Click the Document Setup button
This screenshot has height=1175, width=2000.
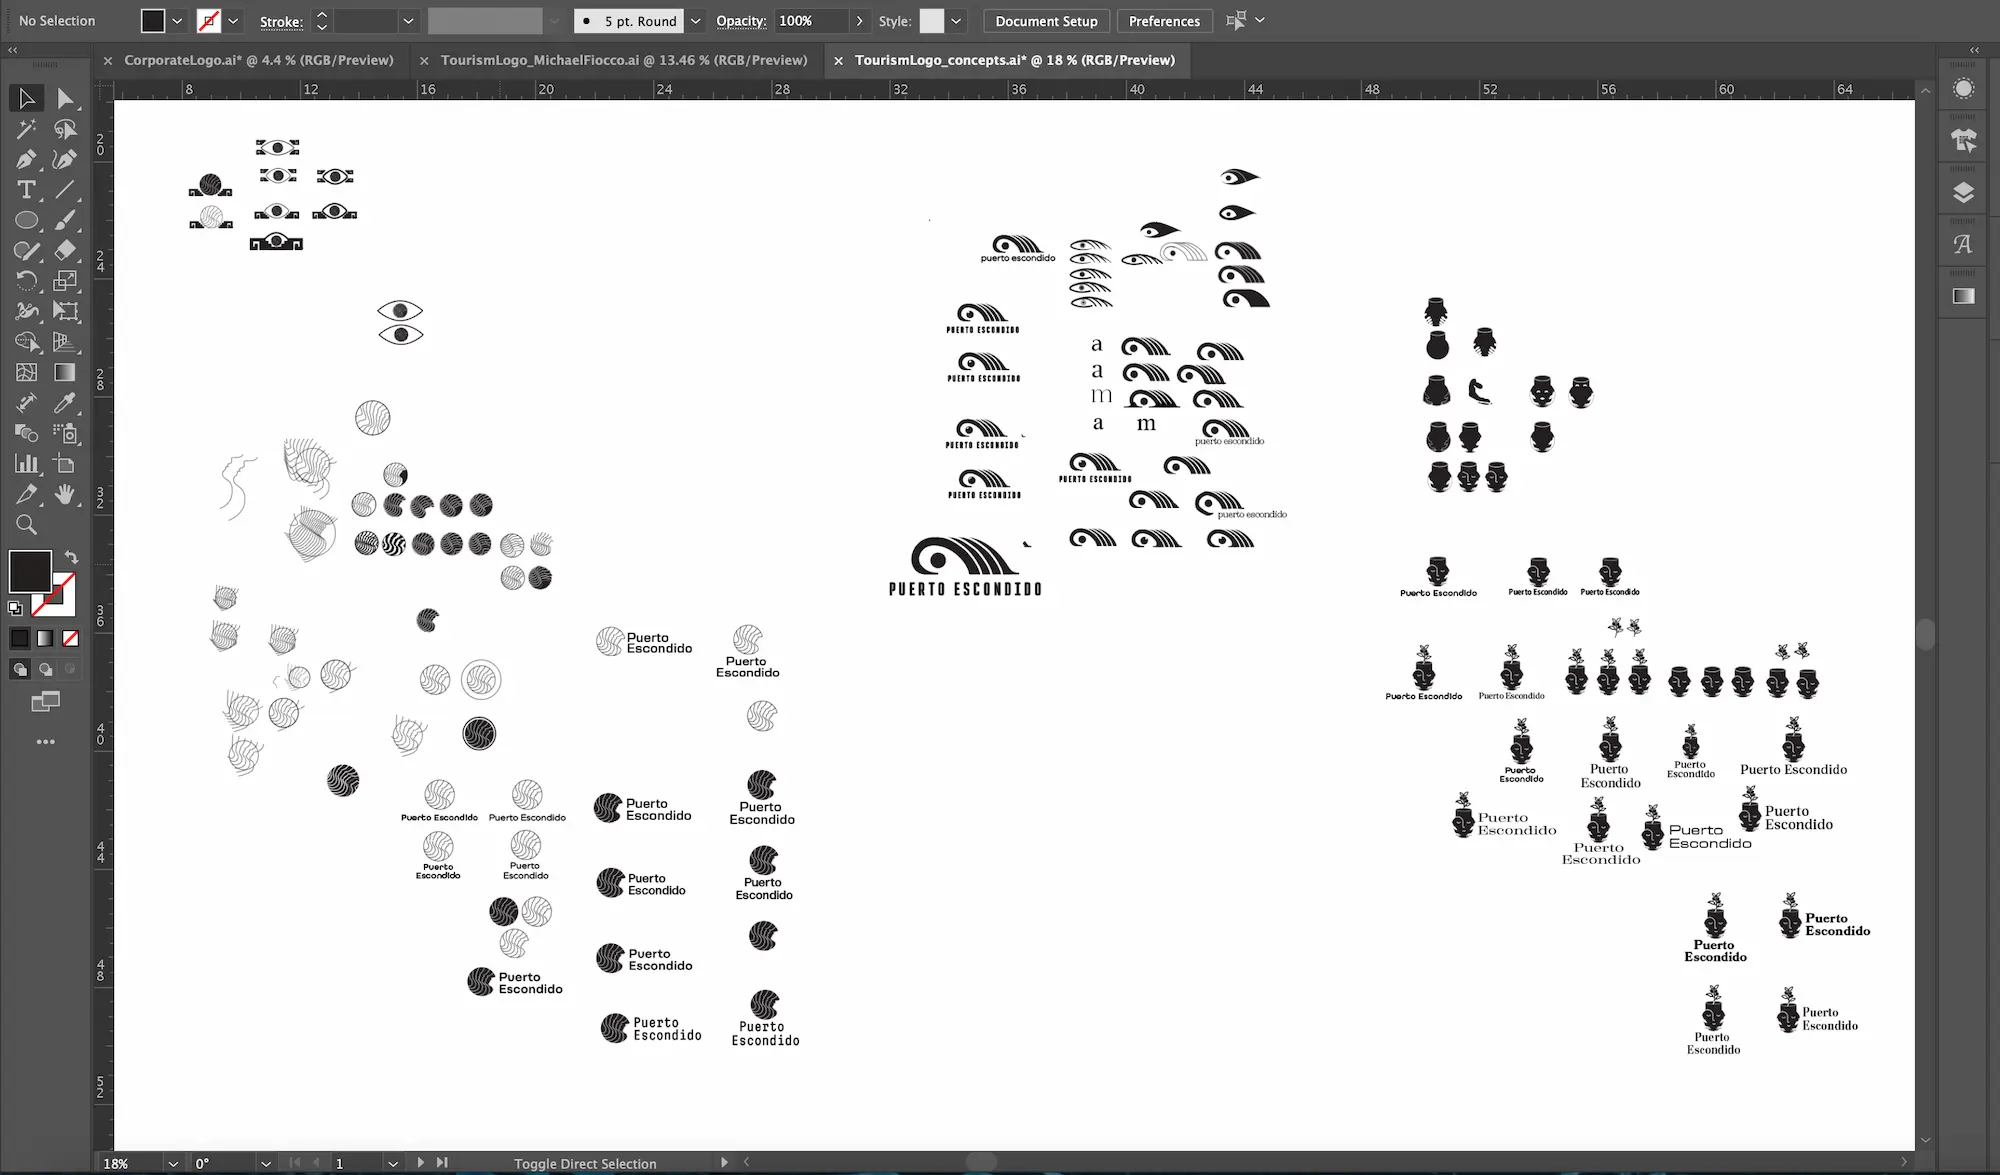point(1046,21)
